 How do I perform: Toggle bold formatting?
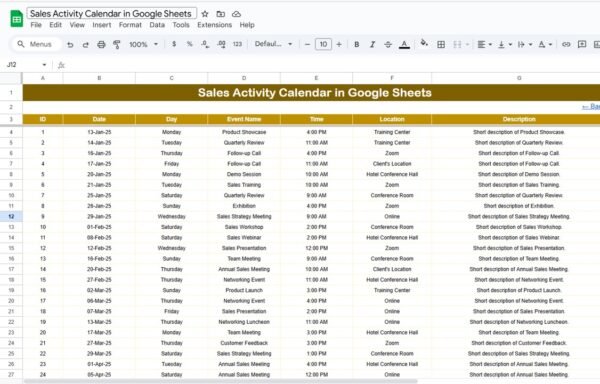click(x=357, y=44)
